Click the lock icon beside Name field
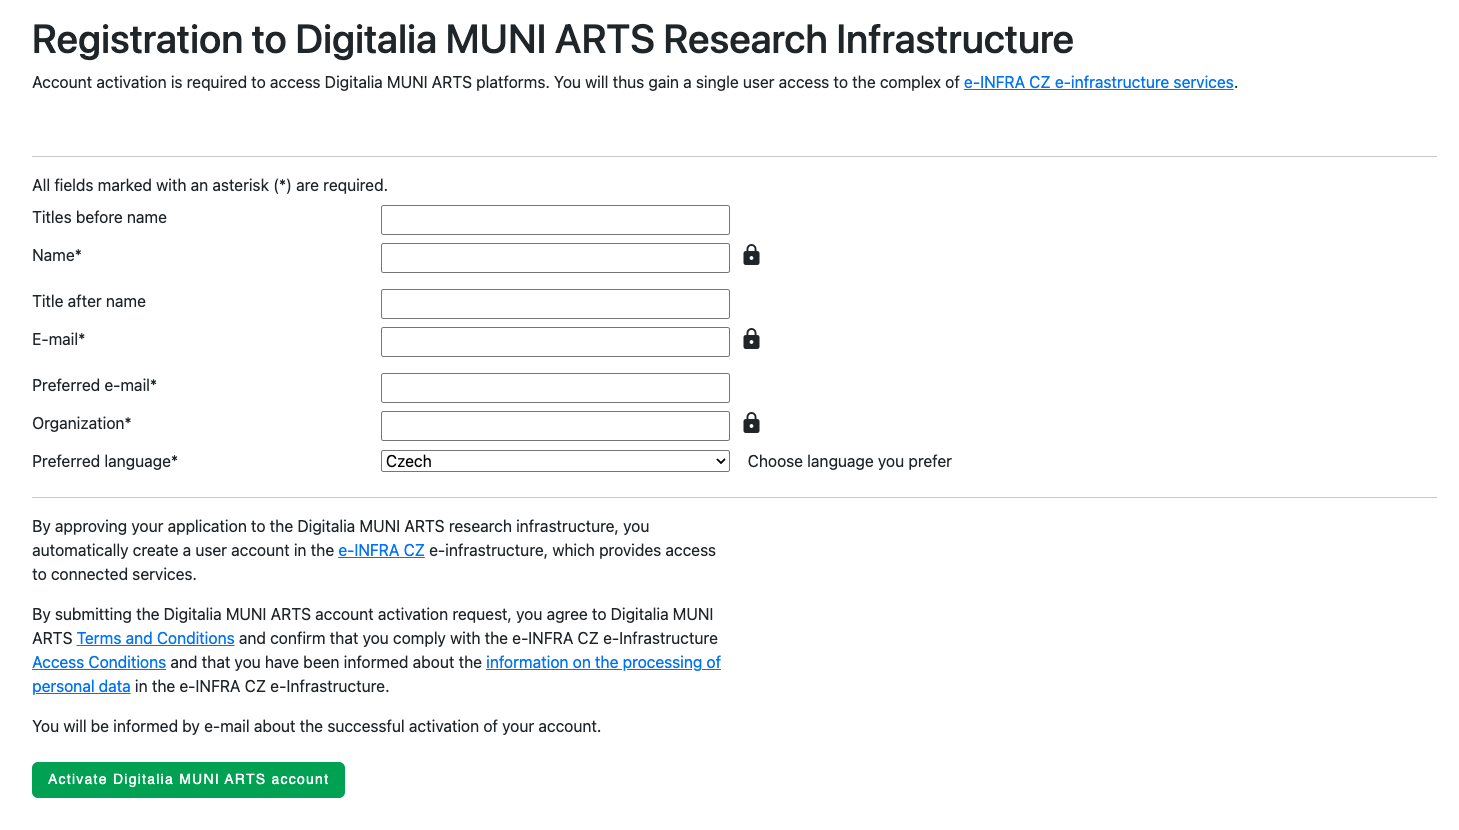 pos(751,256)
